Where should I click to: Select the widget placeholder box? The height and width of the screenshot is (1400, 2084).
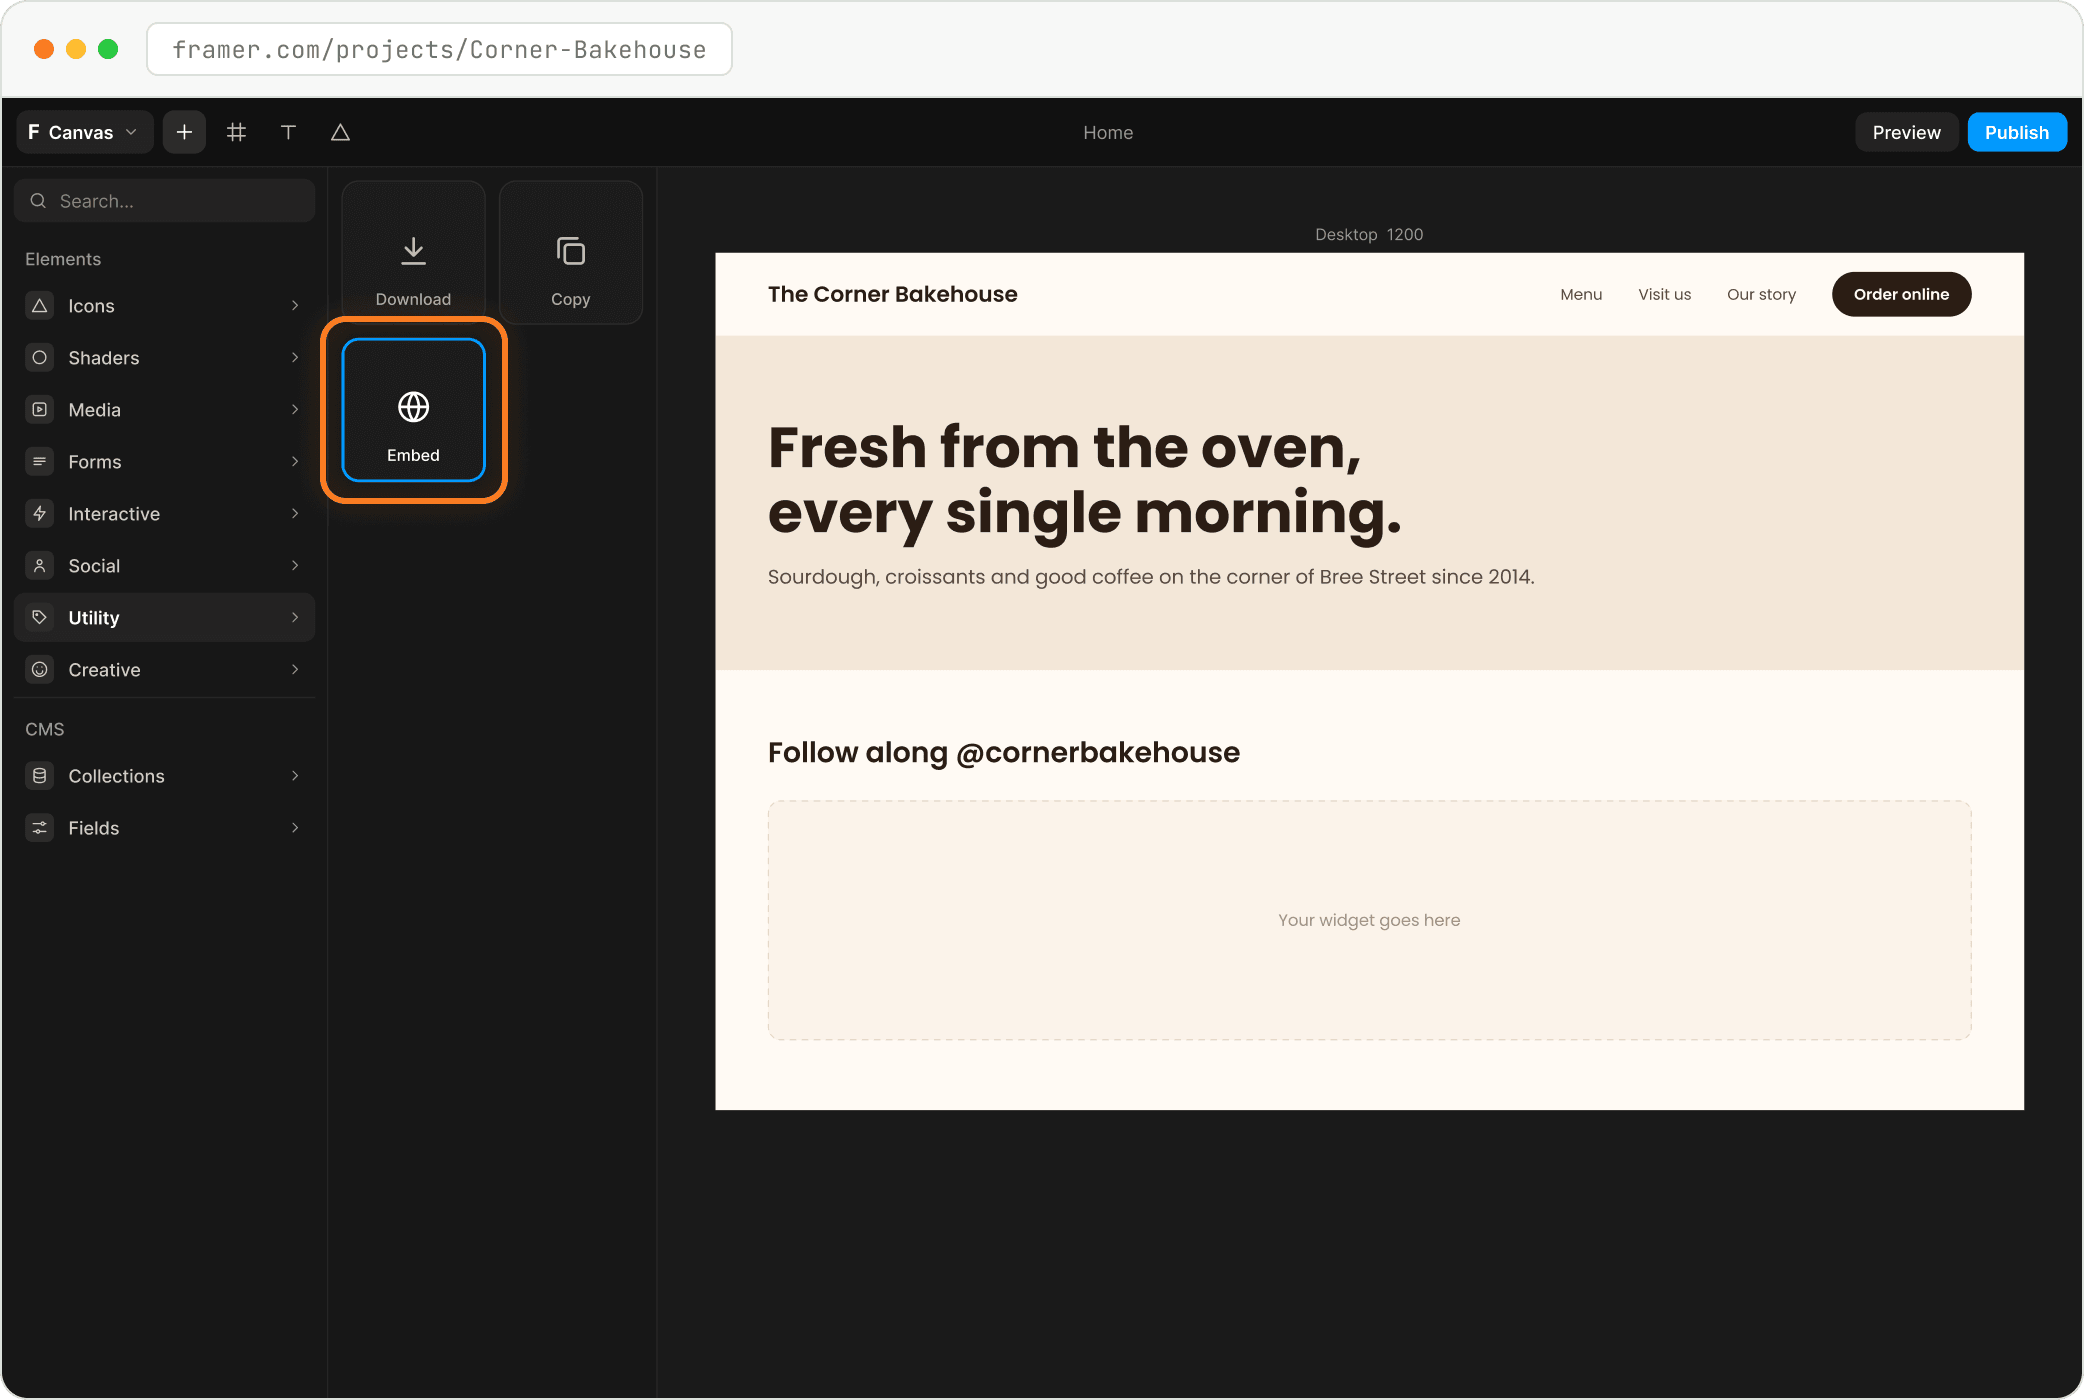coord(1369,920)
